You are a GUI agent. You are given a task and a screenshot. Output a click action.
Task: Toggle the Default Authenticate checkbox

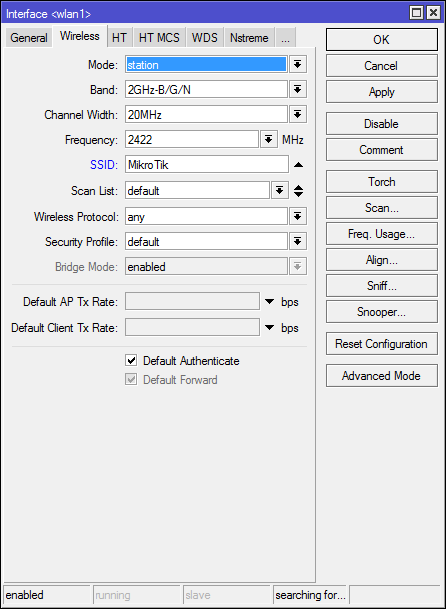tap(131, 360)
